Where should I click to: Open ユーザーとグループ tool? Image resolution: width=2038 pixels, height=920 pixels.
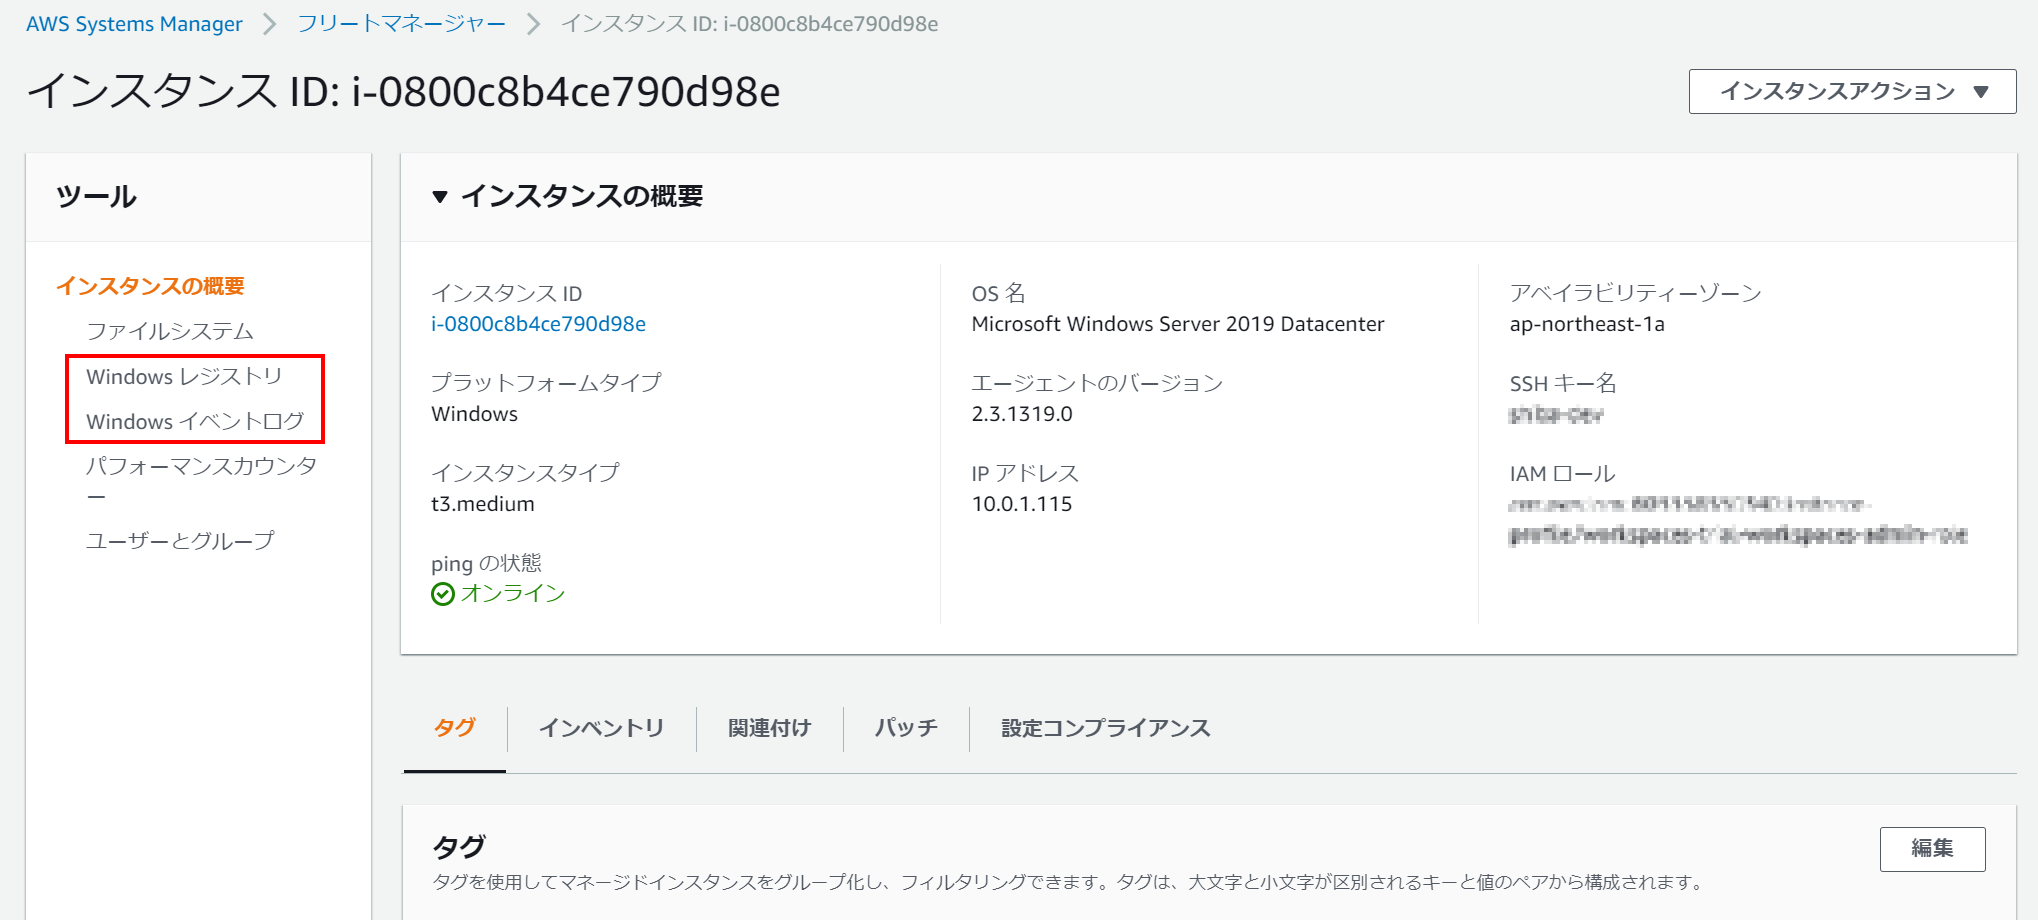coord(180,541)
